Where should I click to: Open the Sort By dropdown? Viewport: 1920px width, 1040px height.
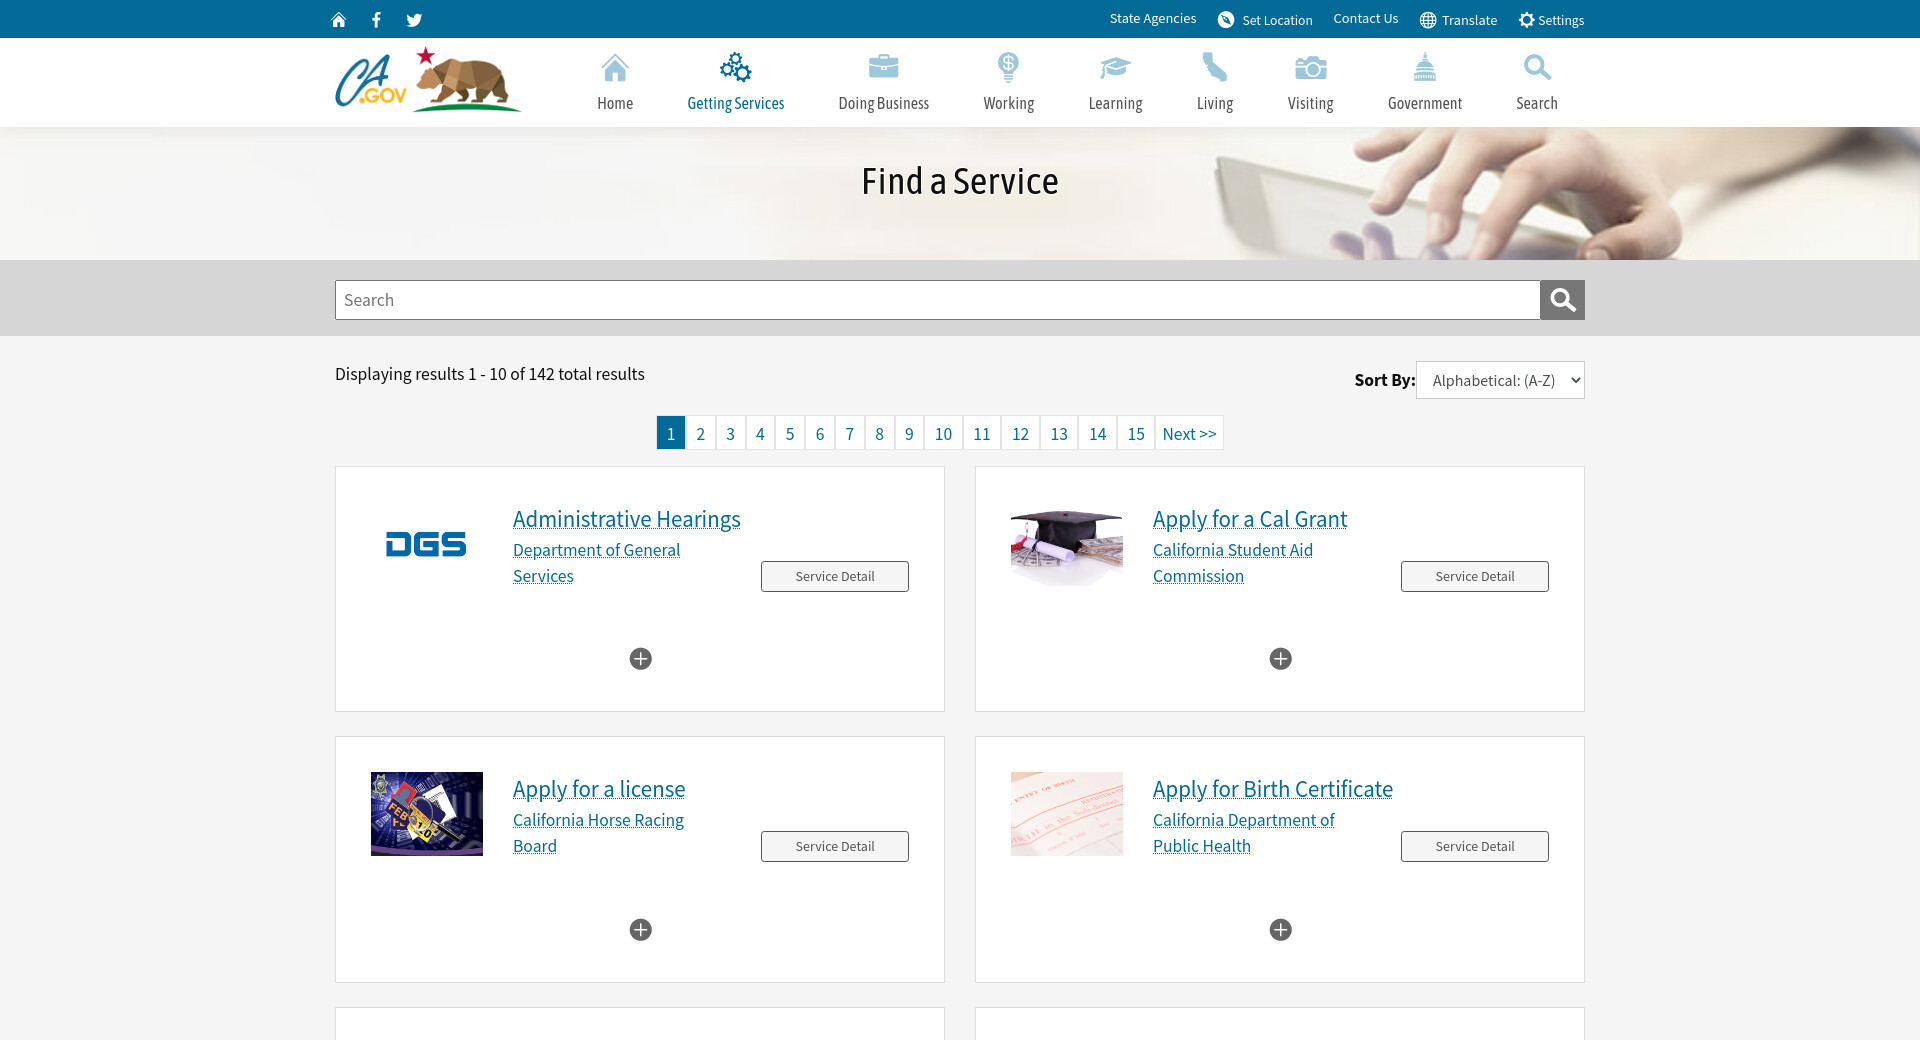click(1500, 380)
